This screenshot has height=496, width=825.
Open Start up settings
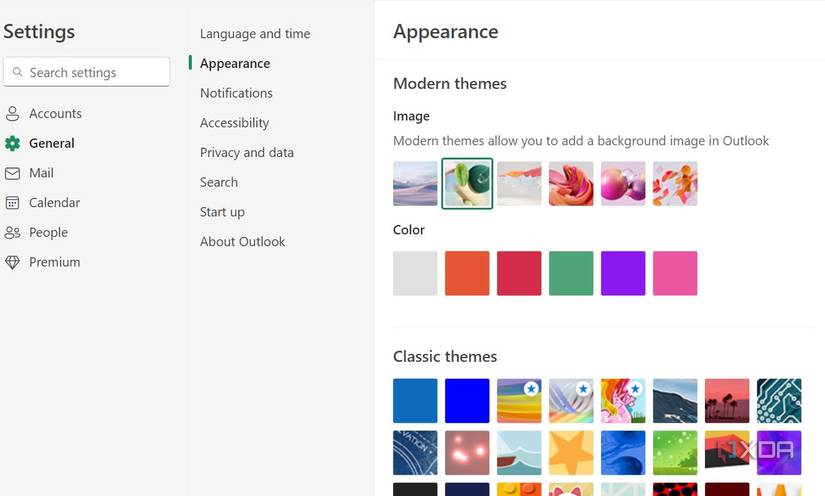click(222, 212)
